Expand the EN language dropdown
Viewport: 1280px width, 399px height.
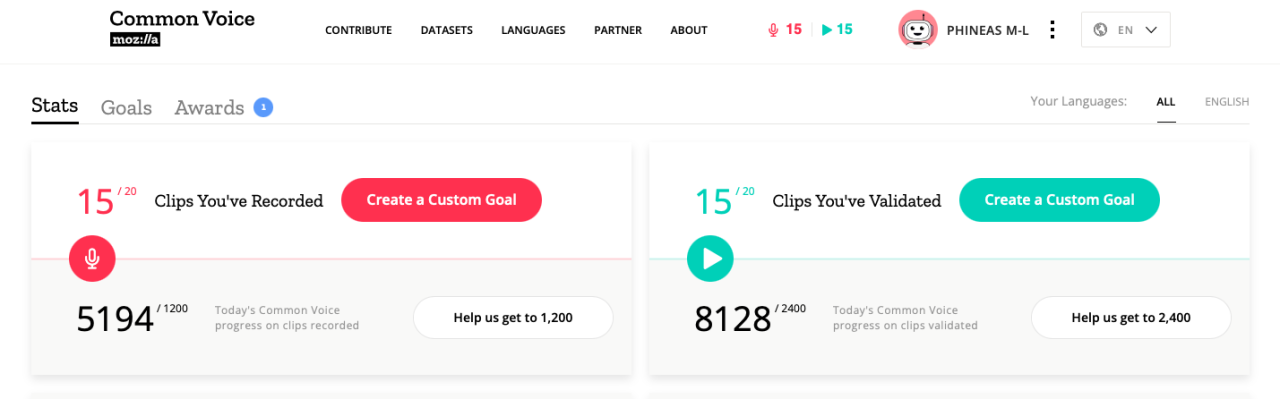click(x=1126, y=30)
